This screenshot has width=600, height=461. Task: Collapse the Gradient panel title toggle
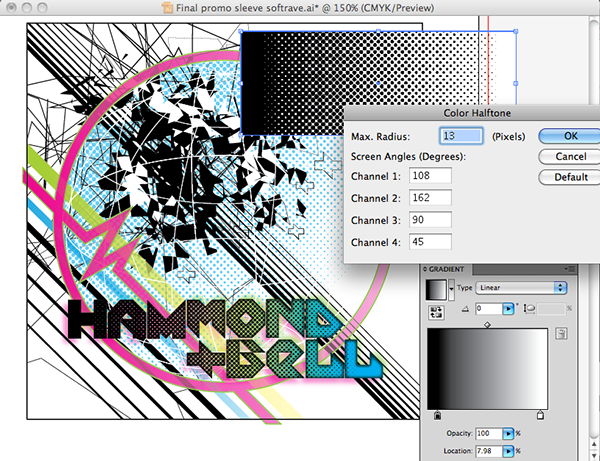coord(425,269)
